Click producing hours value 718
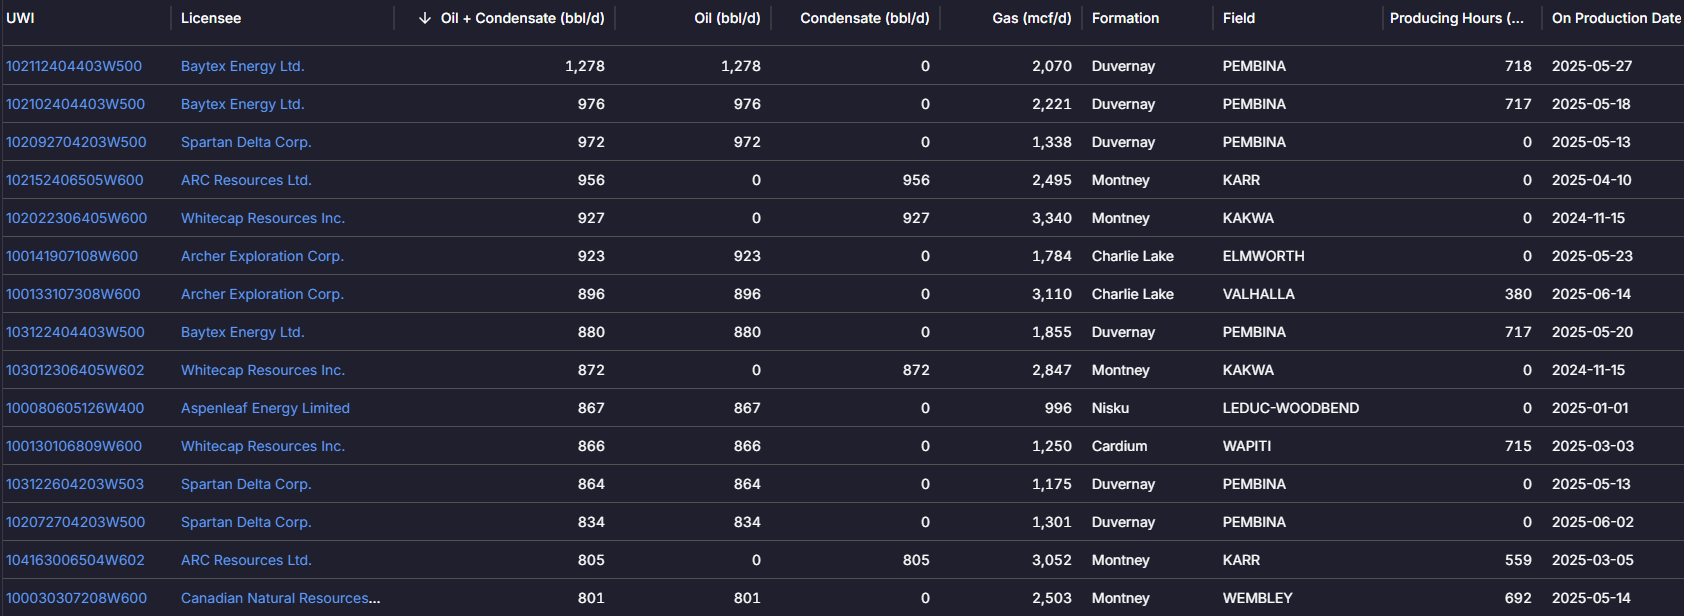 coord(1518,66)
